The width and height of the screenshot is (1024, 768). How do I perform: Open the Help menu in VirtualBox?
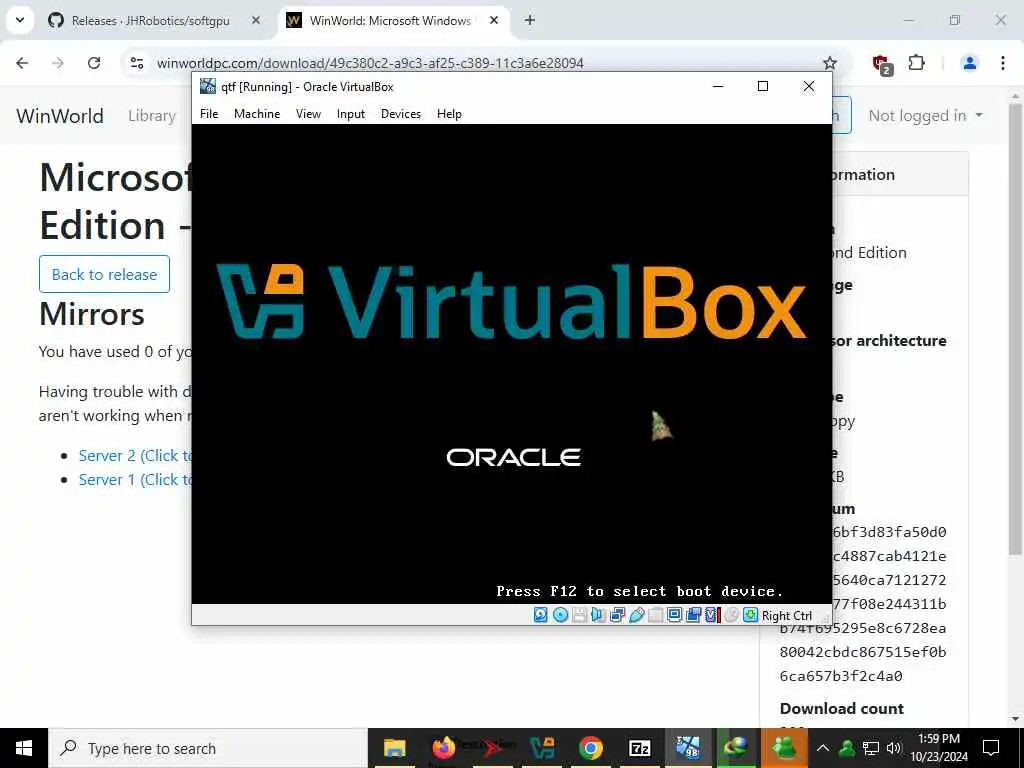(x=449, y=114)
